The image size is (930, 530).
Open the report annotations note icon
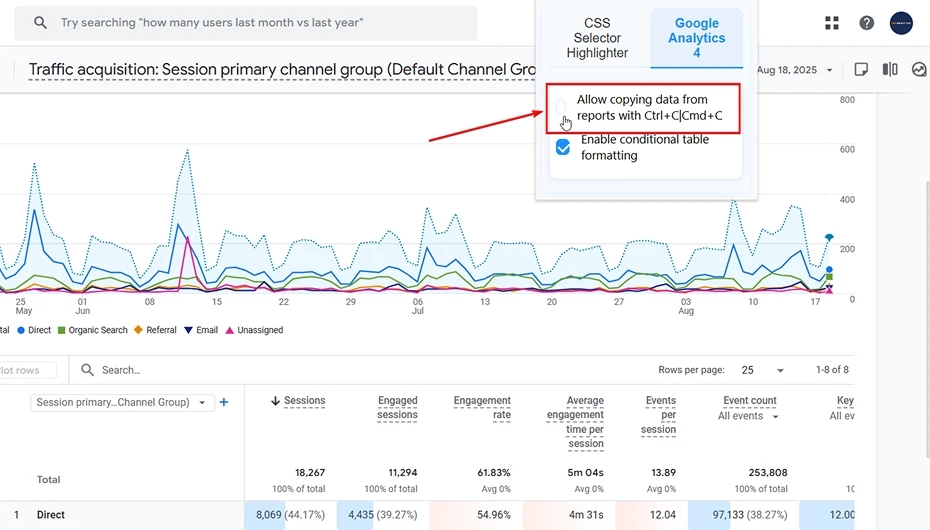pyautogui.click(x=861, y=69)
